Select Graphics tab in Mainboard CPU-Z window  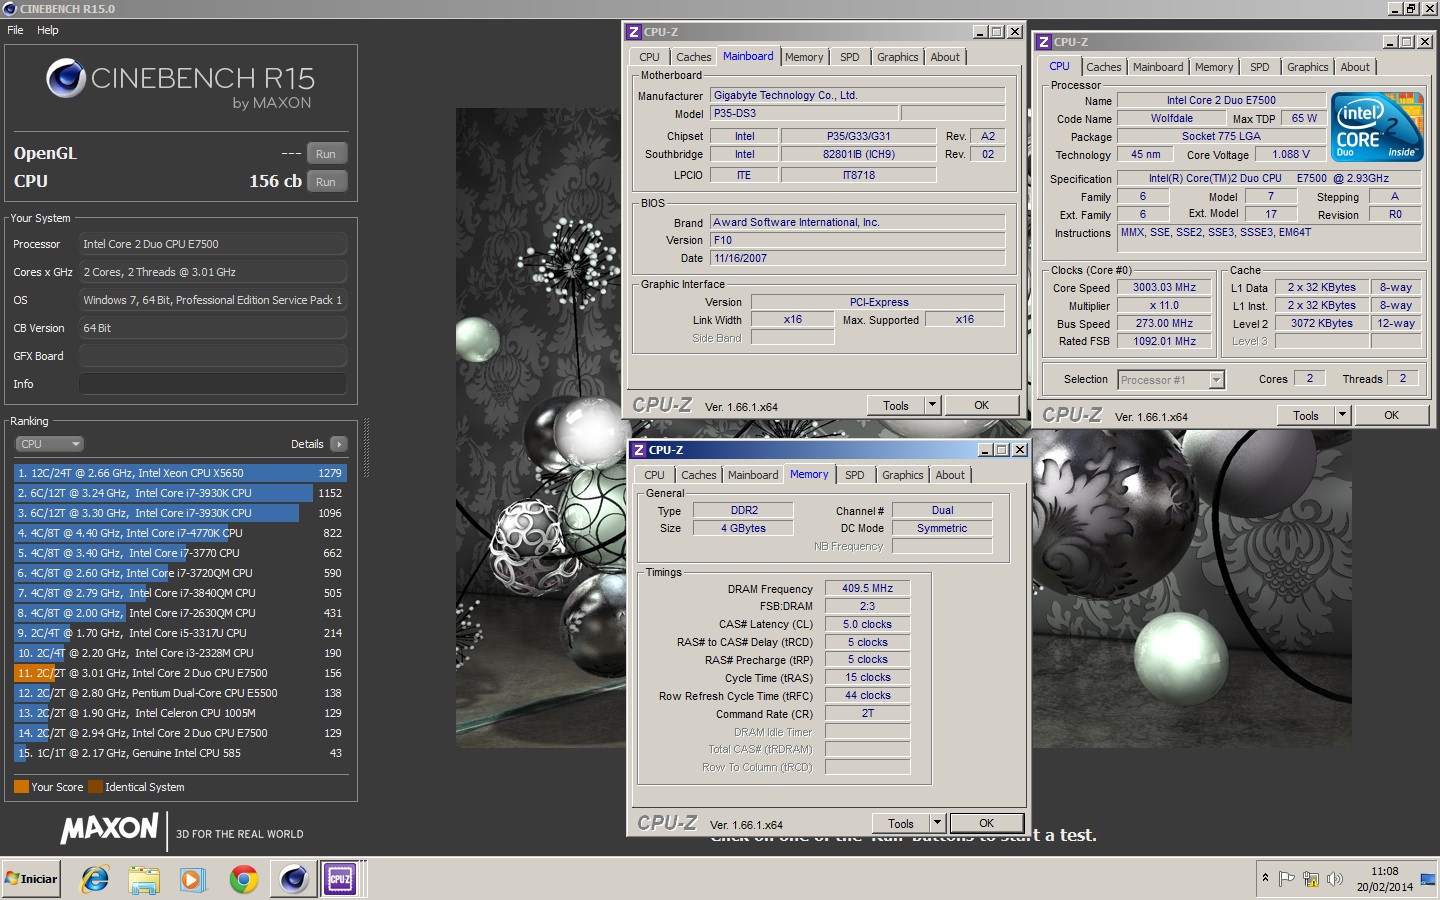(x=897, y=57)
